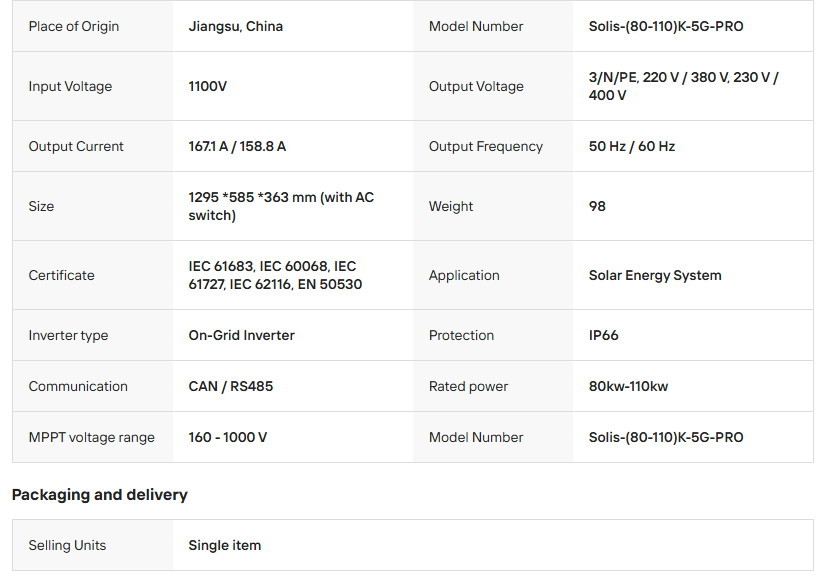This screenshot has width=825, height=583.
Task: Click the Selling Units label
Action: (x=67, y=546)
